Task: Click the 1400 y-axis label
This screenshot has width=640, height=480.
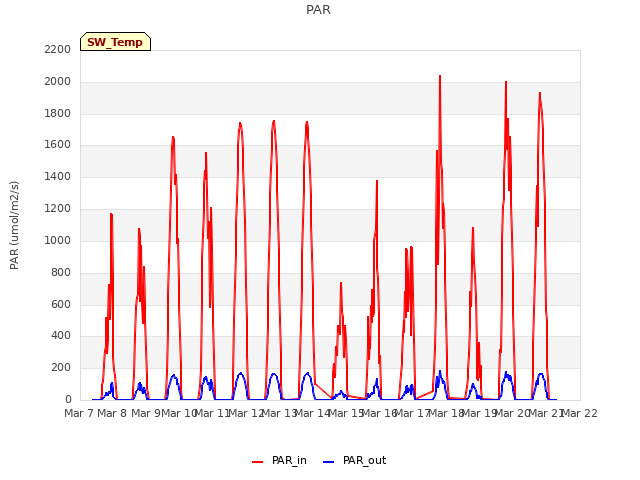Action: (58, 177)
